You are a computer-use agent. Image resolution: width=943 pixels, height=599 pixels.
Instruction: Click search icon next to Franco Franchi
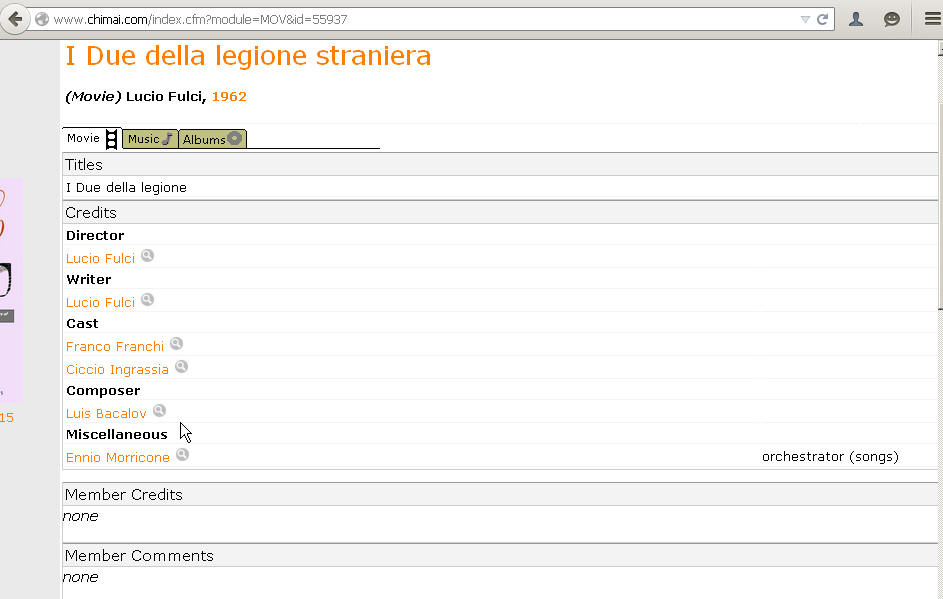click(176, 343)
